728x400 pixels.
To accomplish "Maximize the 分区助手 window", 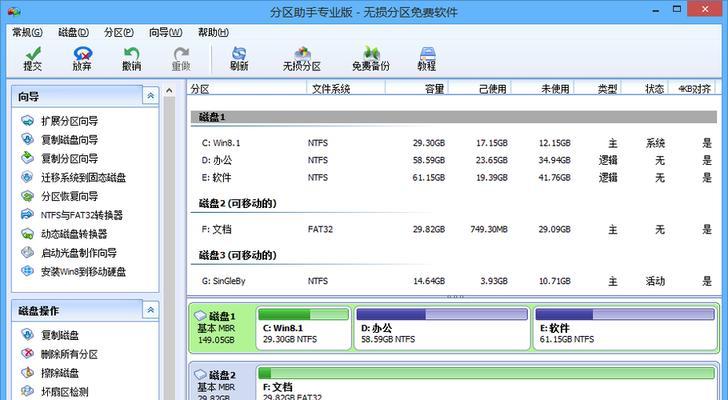I will (x=676, y=9).
